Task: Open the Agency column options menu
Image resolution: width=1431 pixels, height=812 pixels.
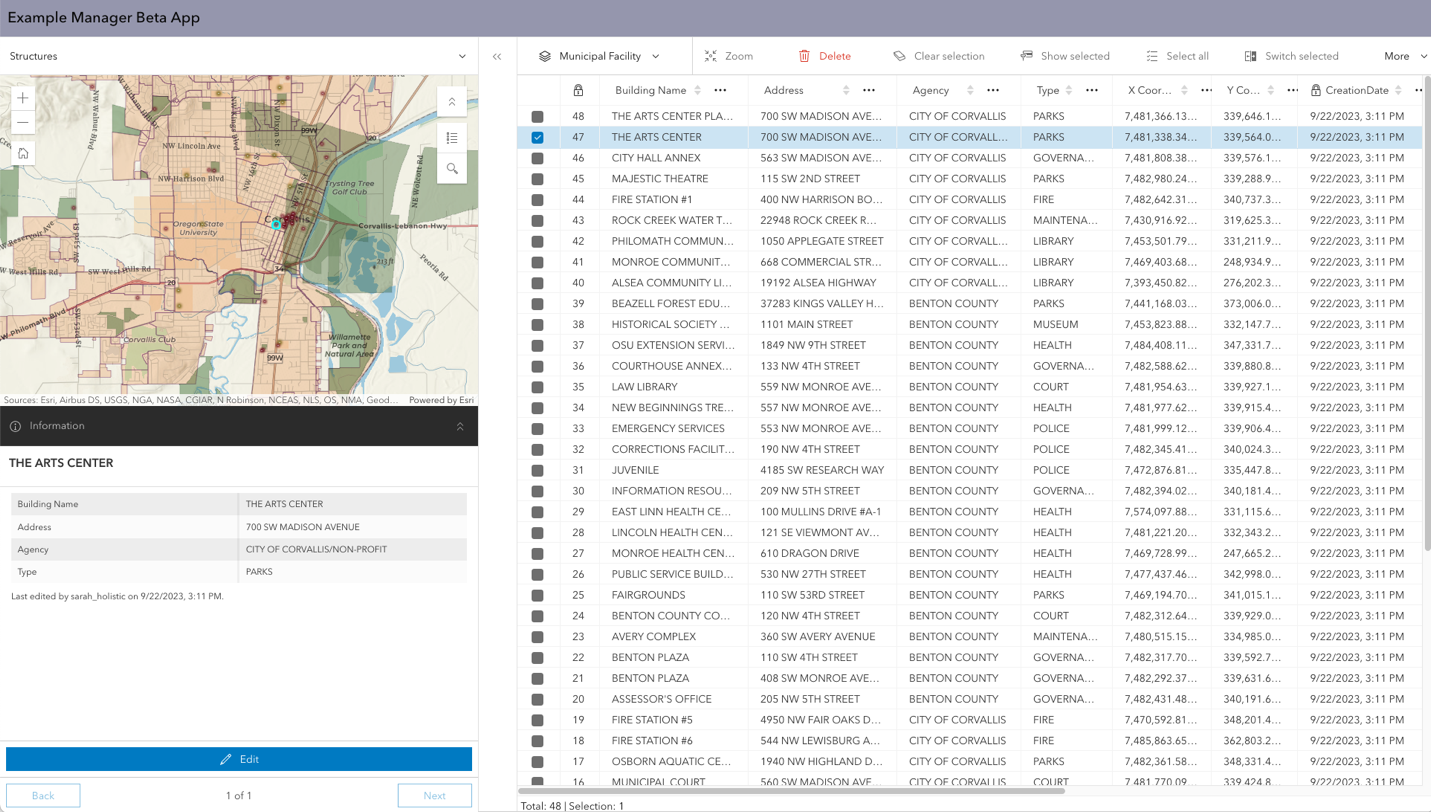Action: 993,90
